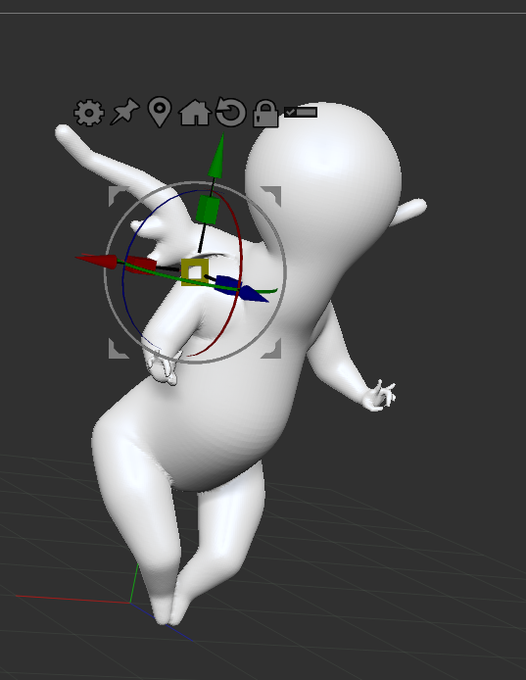Click the character's round head
526x680 pixels.
click(x=323, y=173)
